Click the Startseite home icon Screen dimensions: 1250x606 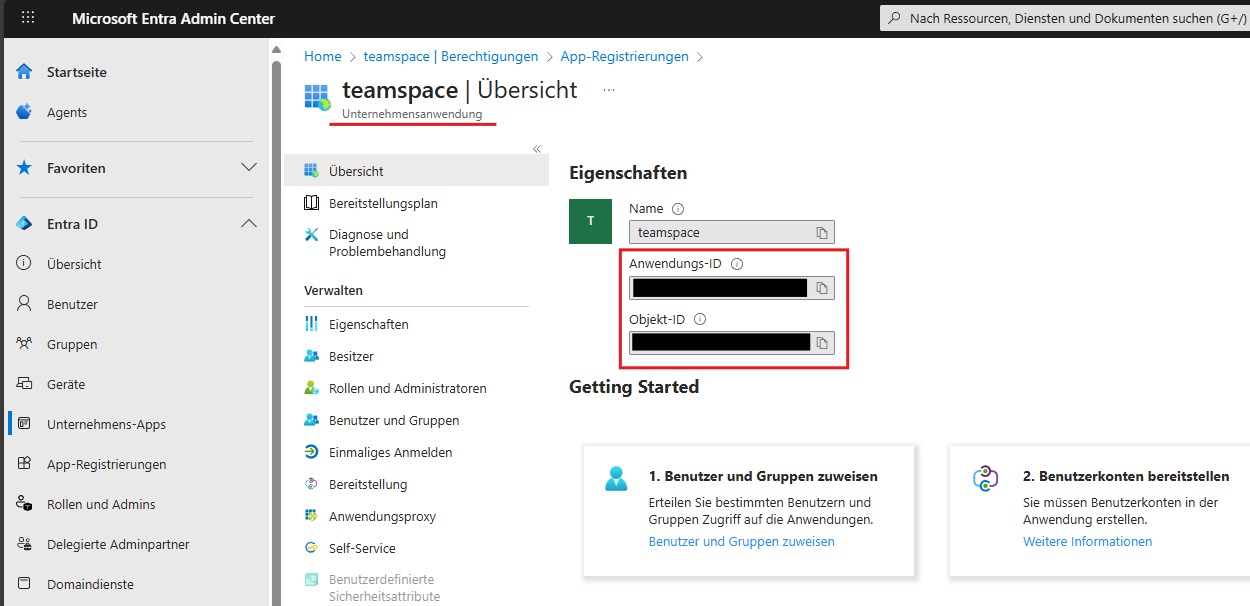(24, 72)
